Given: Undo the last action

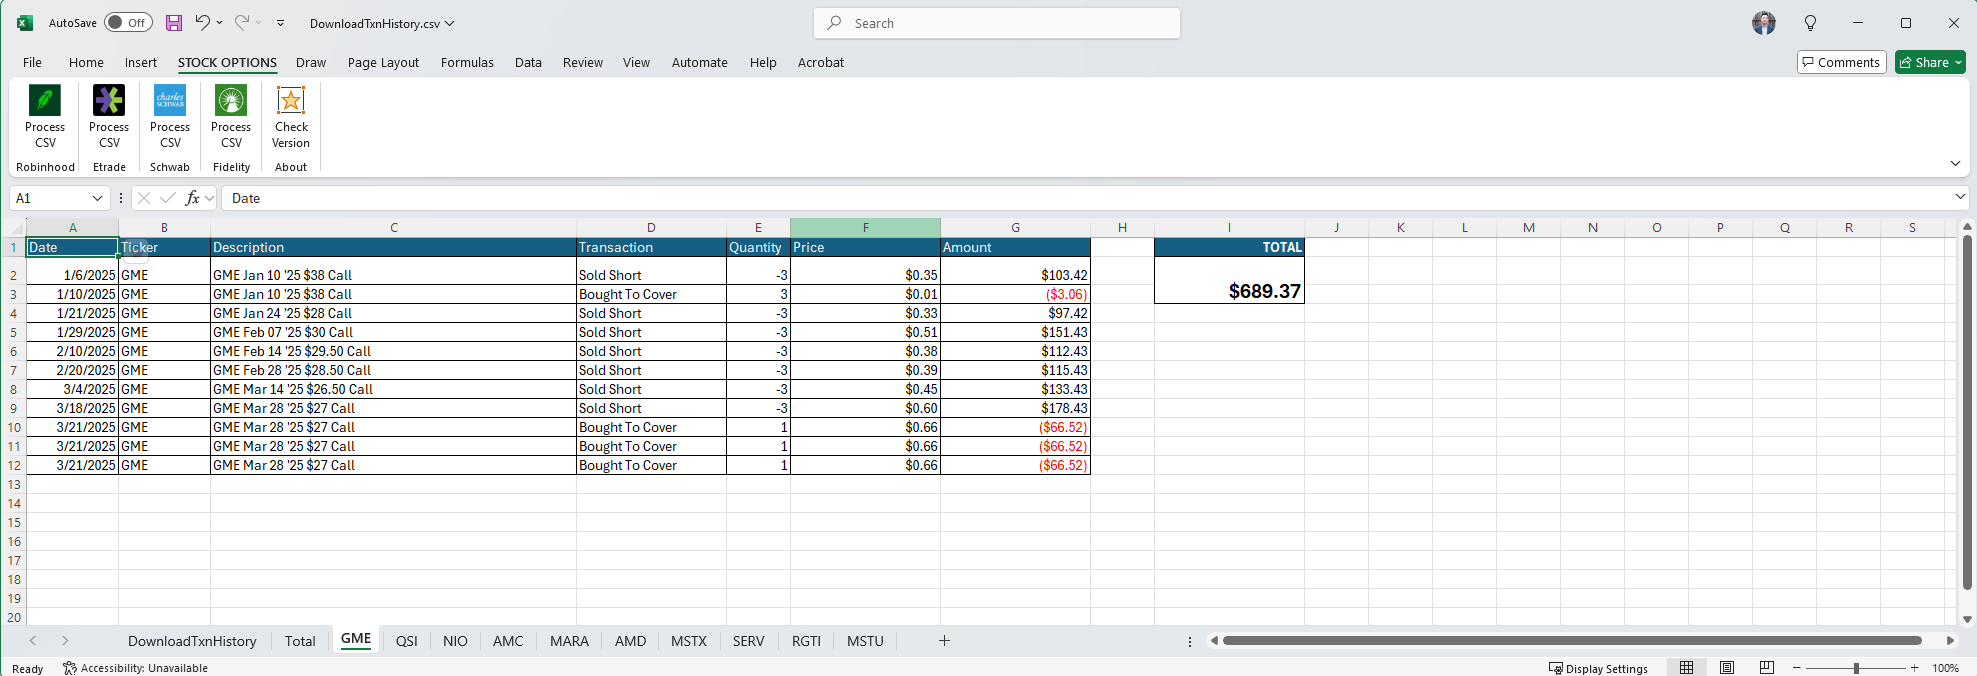Looking at the screenshot, I should [x=203, y=22].
